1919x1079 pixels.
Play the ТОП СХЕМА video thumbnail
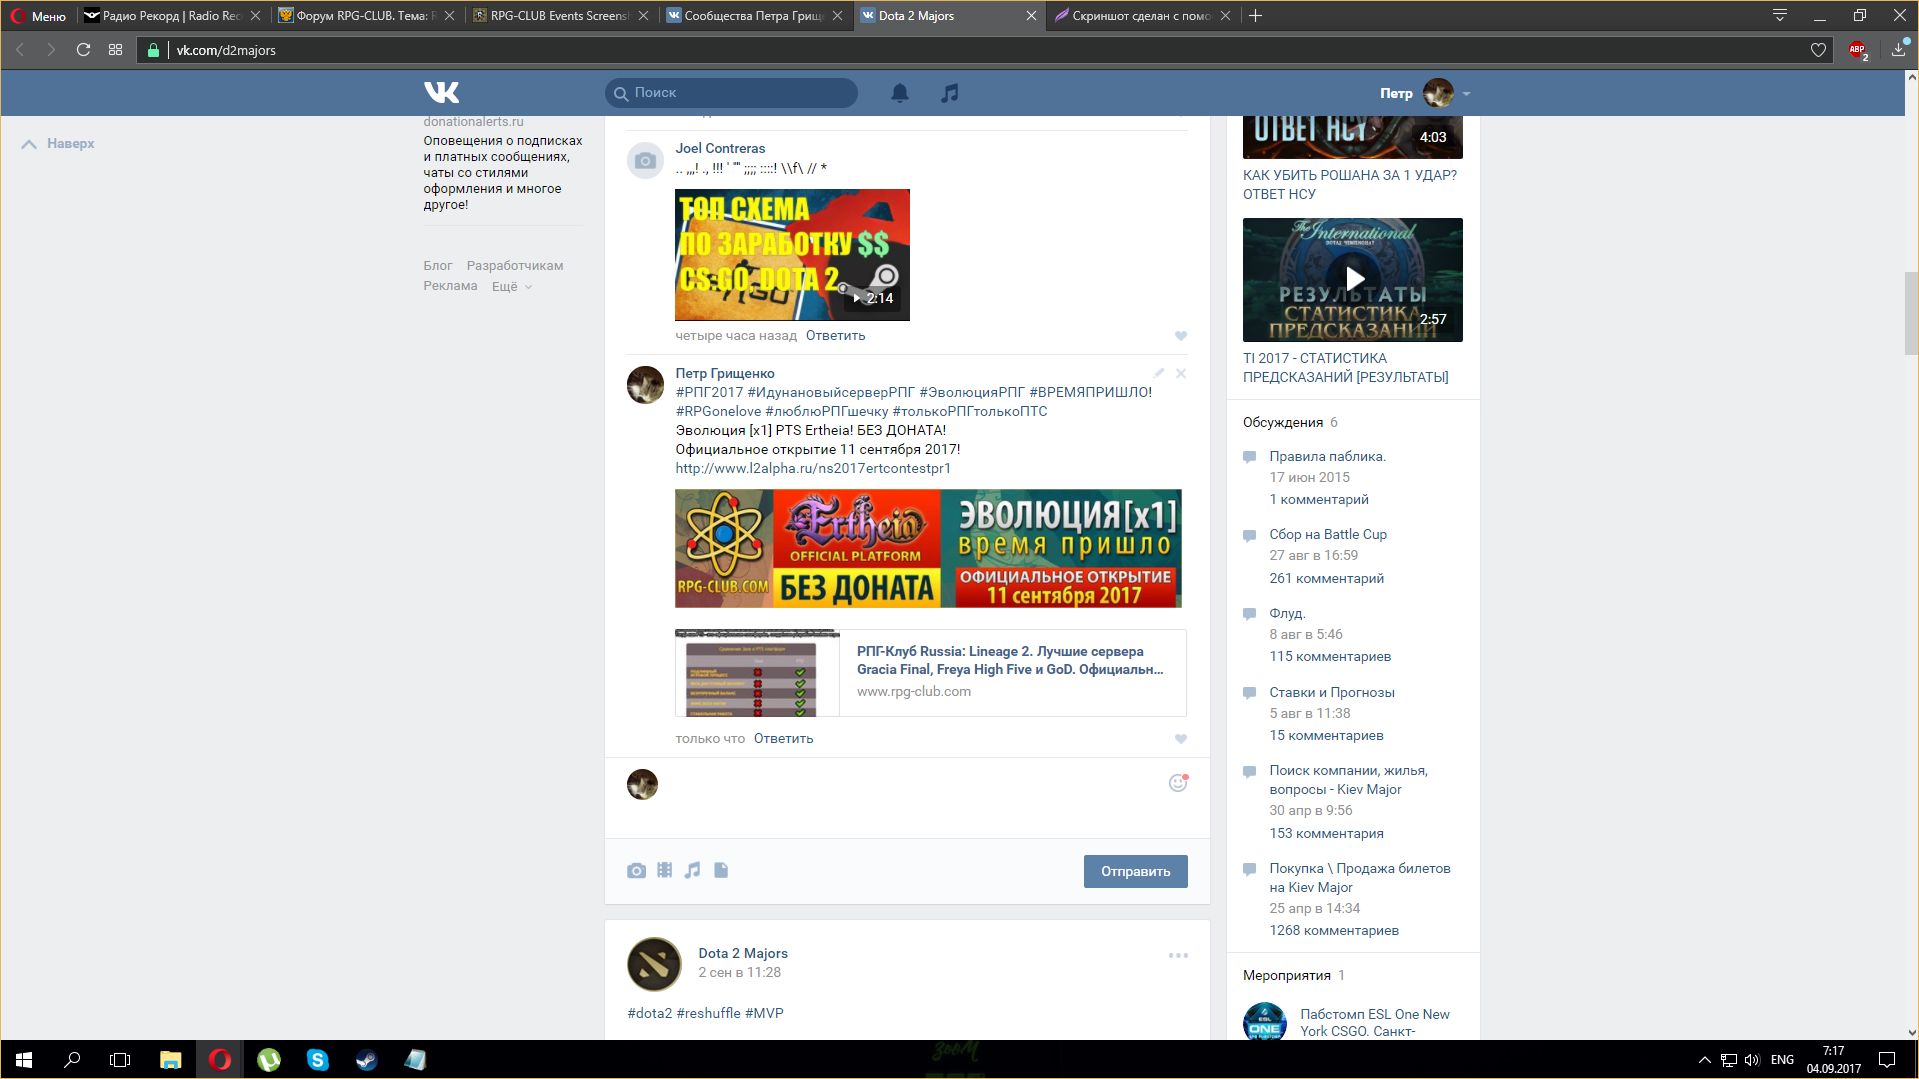792,255
